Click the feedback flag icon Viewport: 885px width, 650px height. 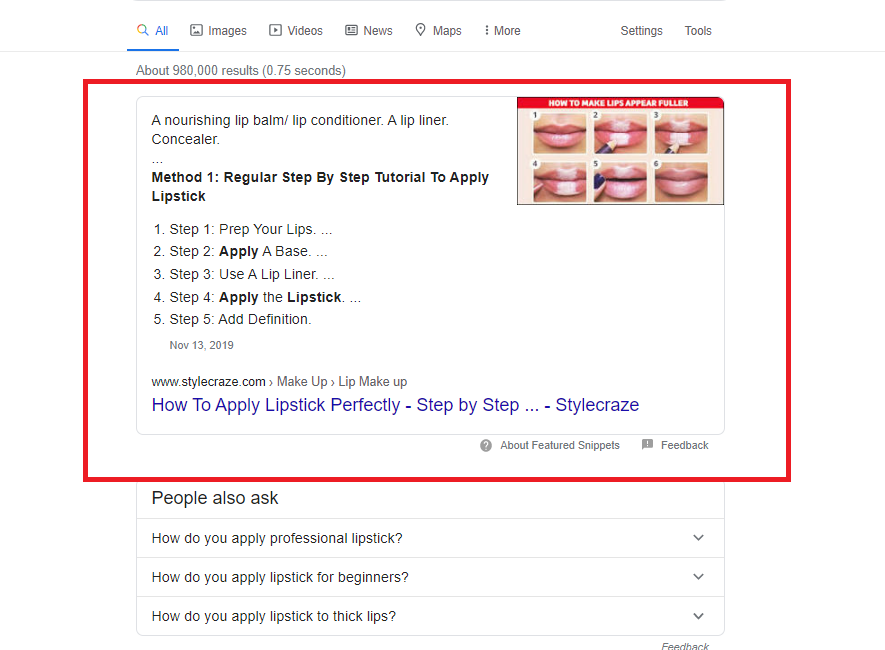(x=647, y=445)
